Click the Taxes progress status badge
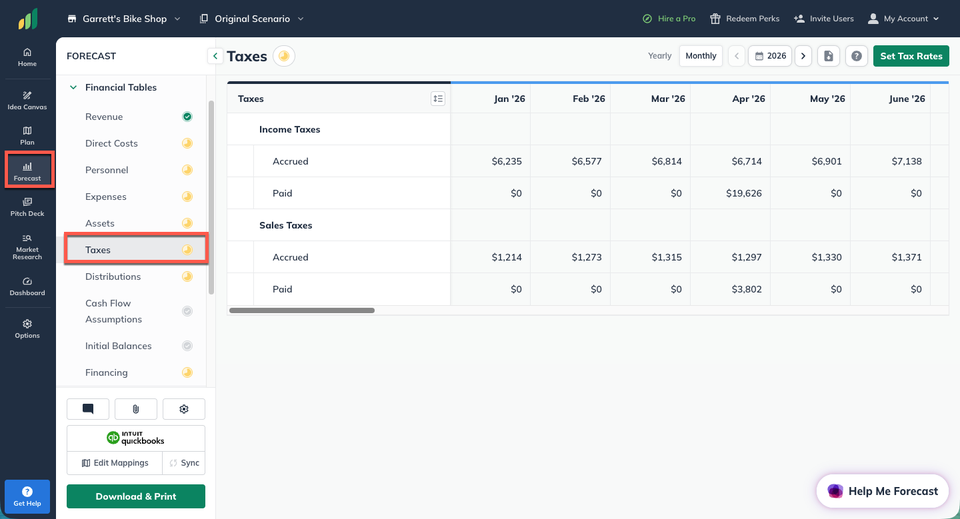This screenshot has width=960, height=519. click(283, 56)
